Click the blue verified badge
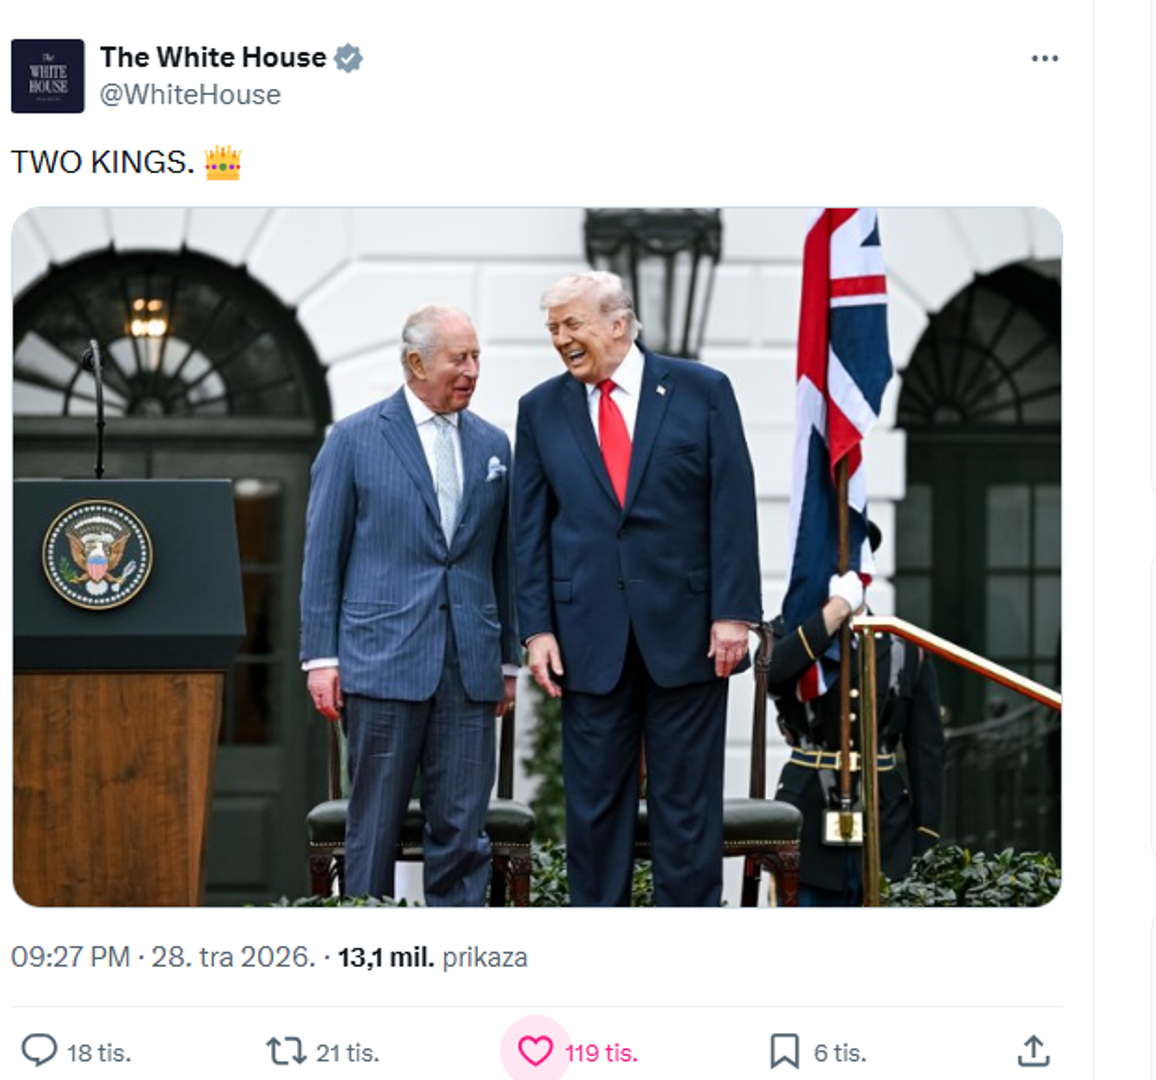Screen dimensions: 1156x1080 [x=348, y=58]
